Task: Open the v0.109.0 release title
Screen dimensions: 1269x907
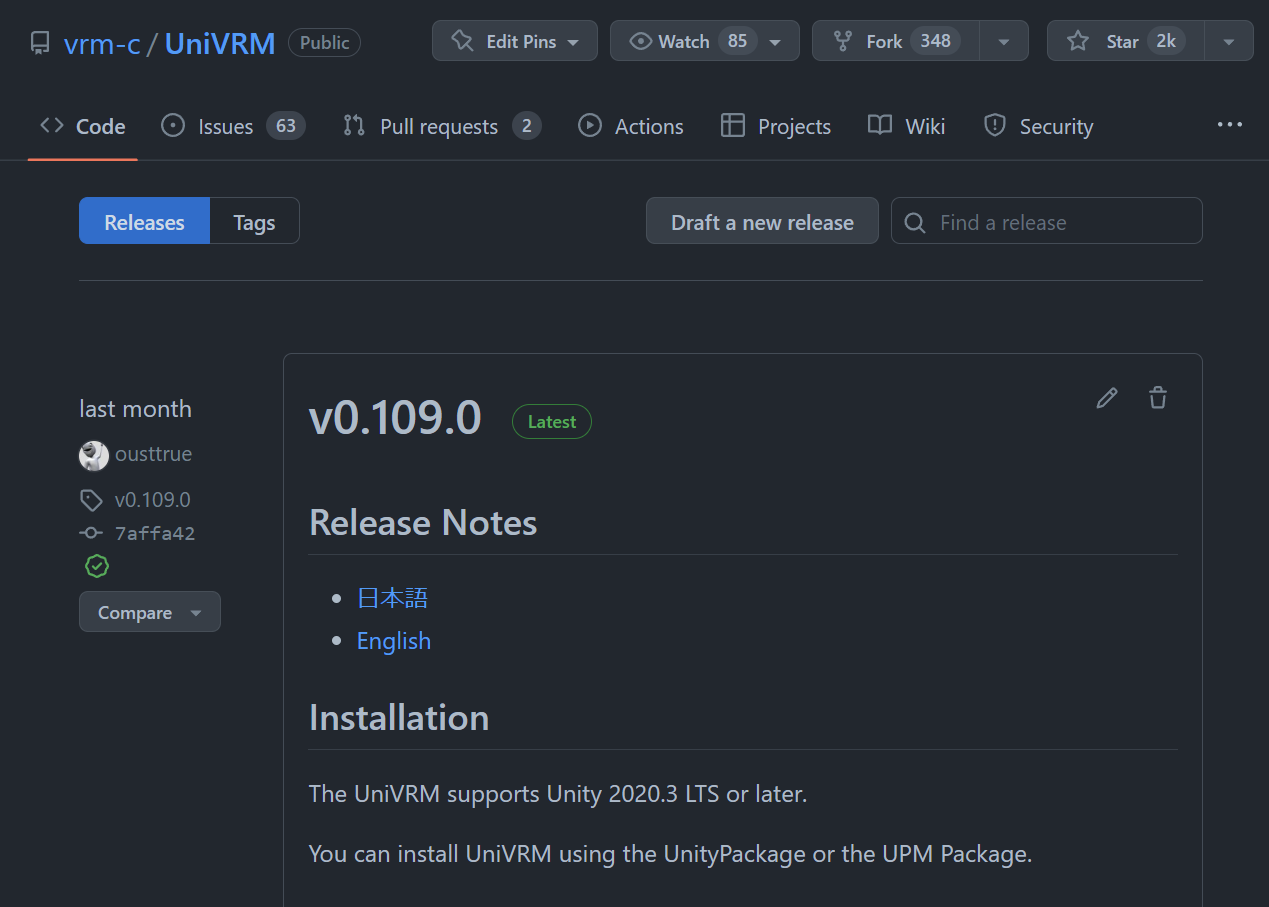Action: click(x=395, y=418)
